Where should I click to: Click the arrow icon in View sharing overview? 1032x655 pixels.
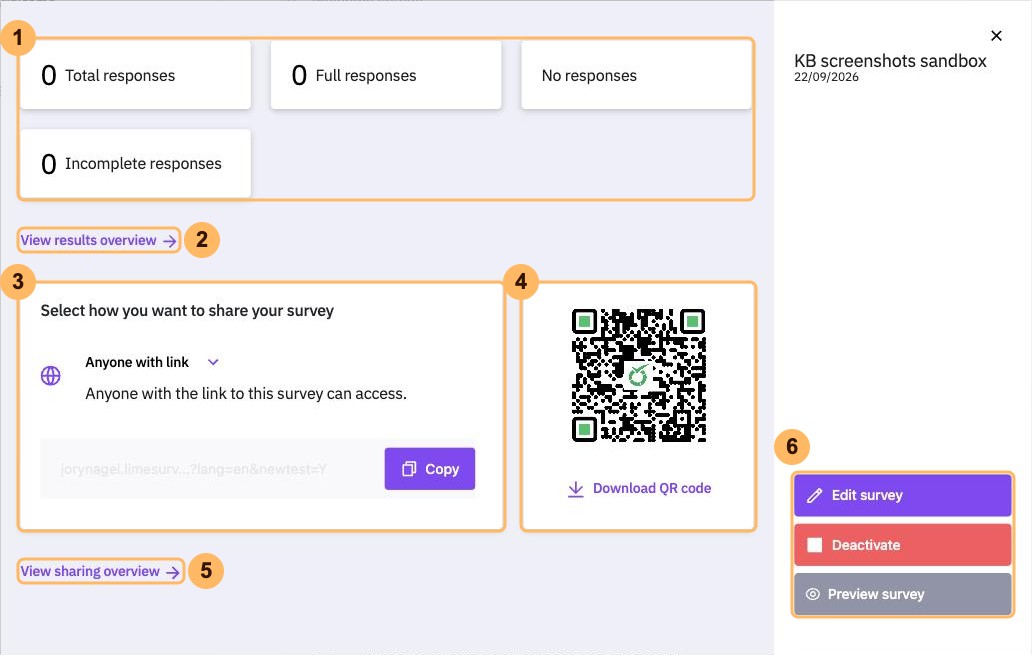[x=173, y=573]
